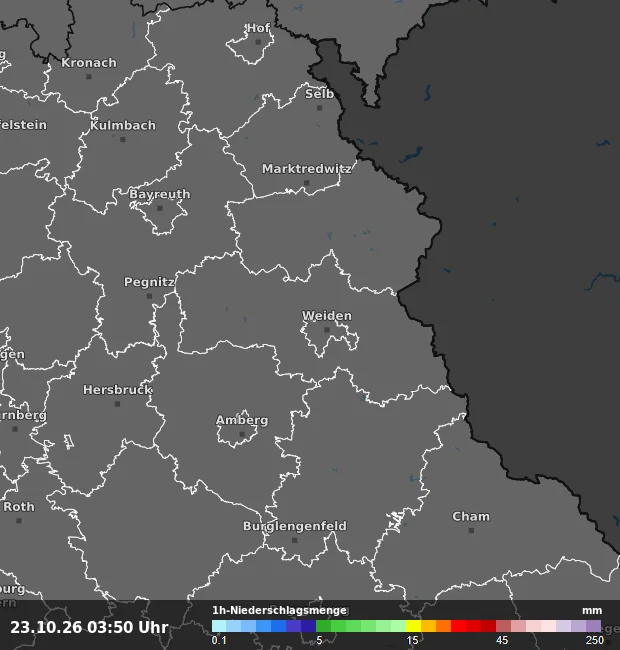Click the Amberg city marker square

tap(242, 434)
